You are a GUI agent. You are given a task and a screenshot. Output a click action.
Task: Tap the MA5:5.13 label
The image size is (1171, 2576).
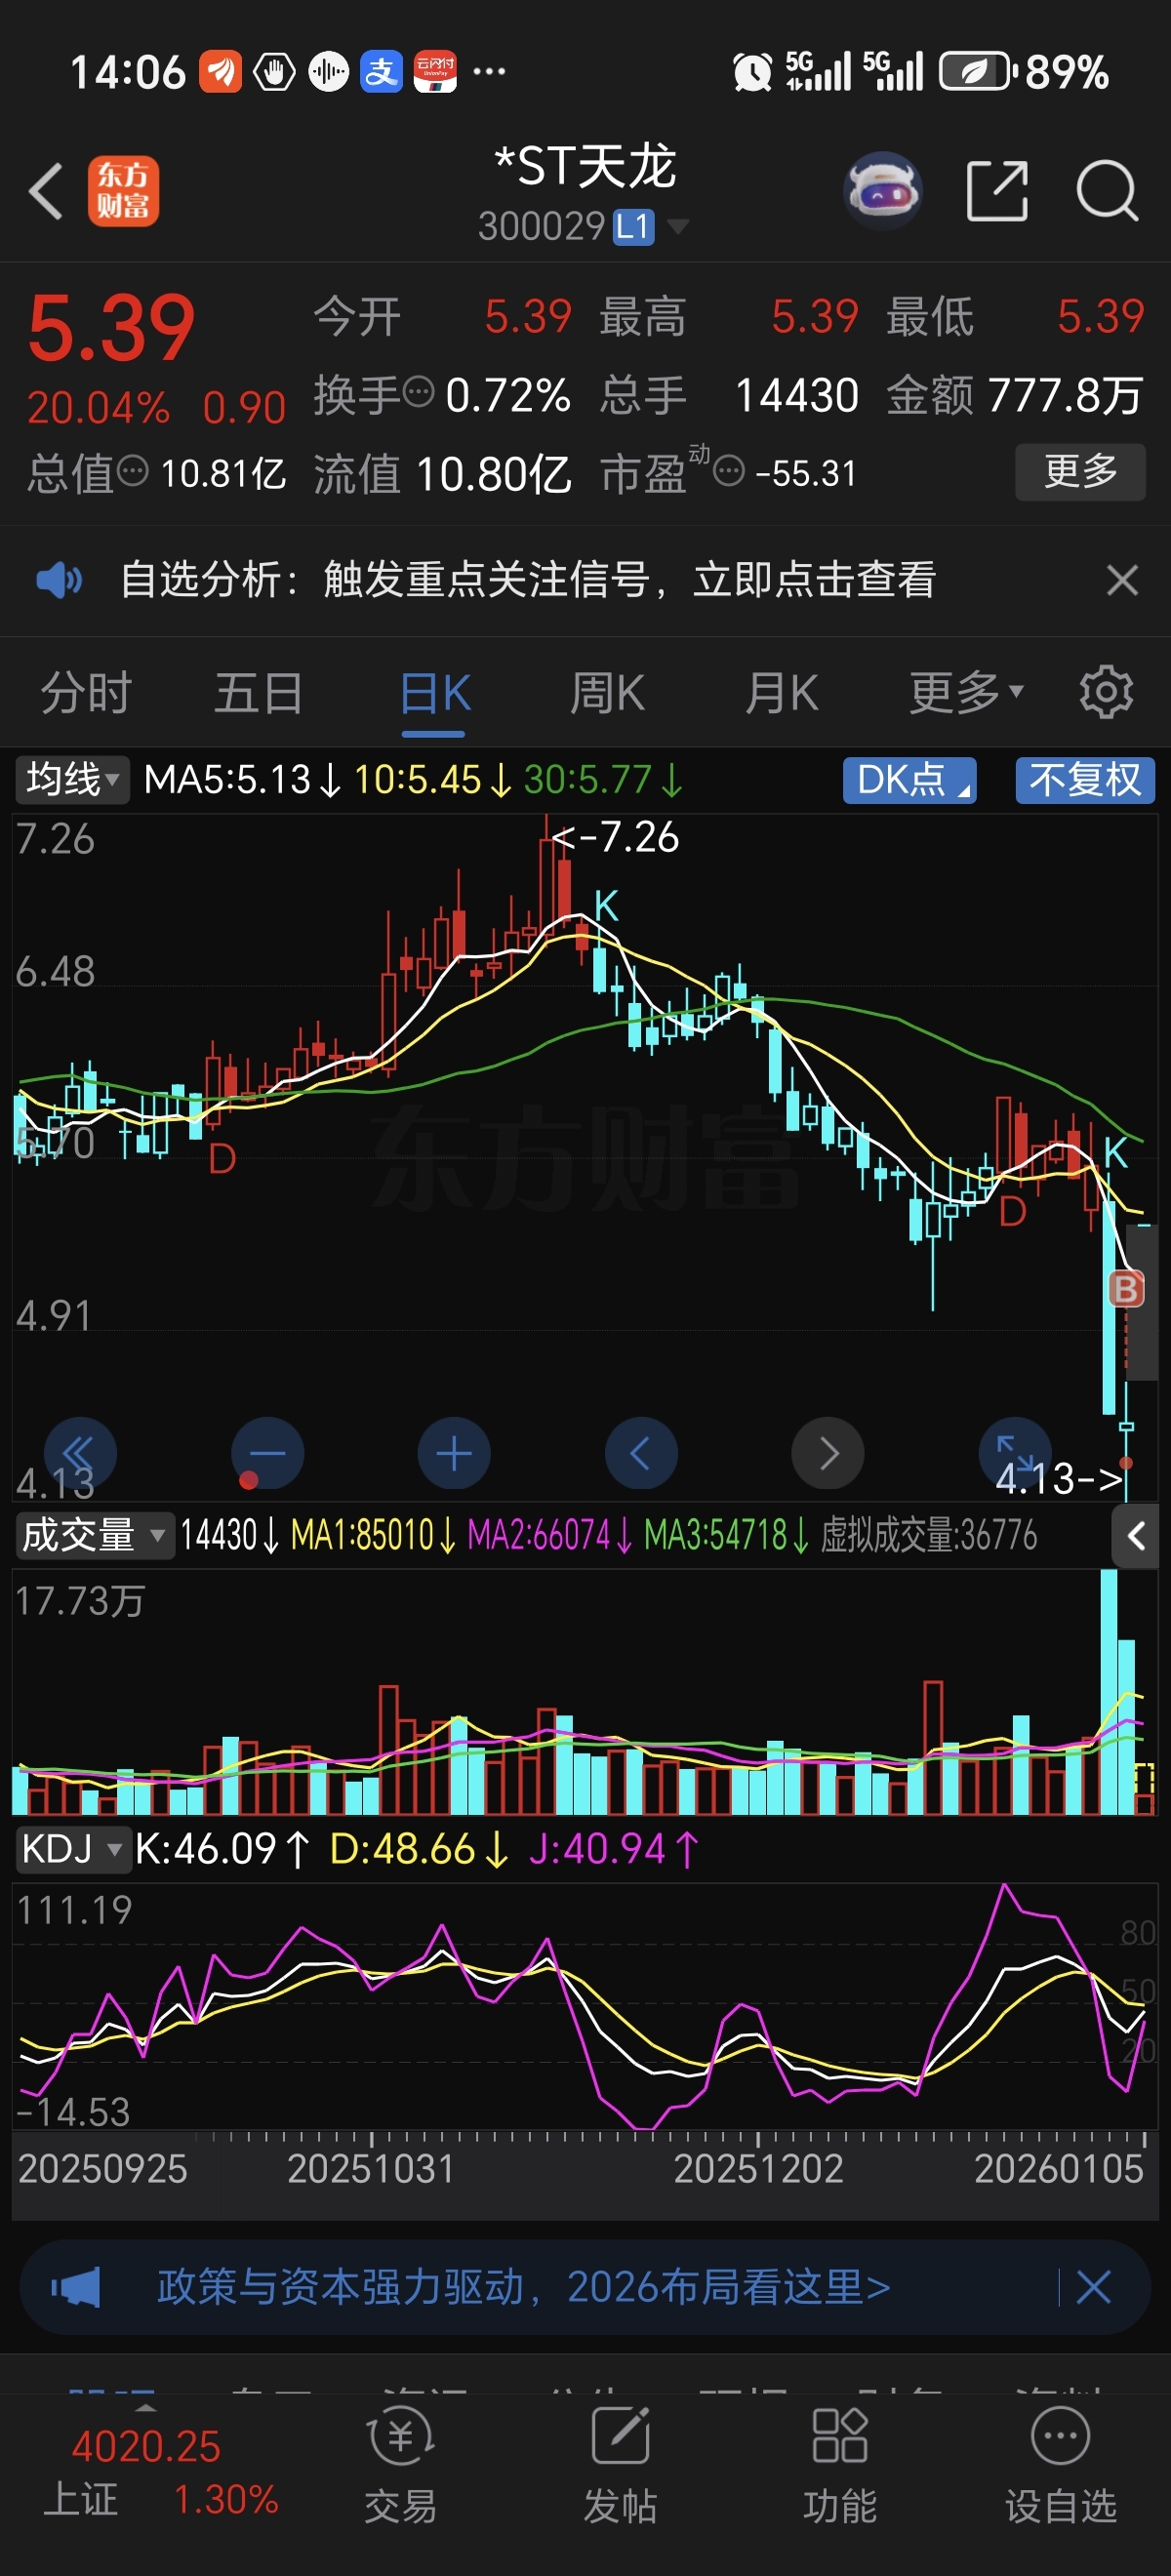pos(241,779)
